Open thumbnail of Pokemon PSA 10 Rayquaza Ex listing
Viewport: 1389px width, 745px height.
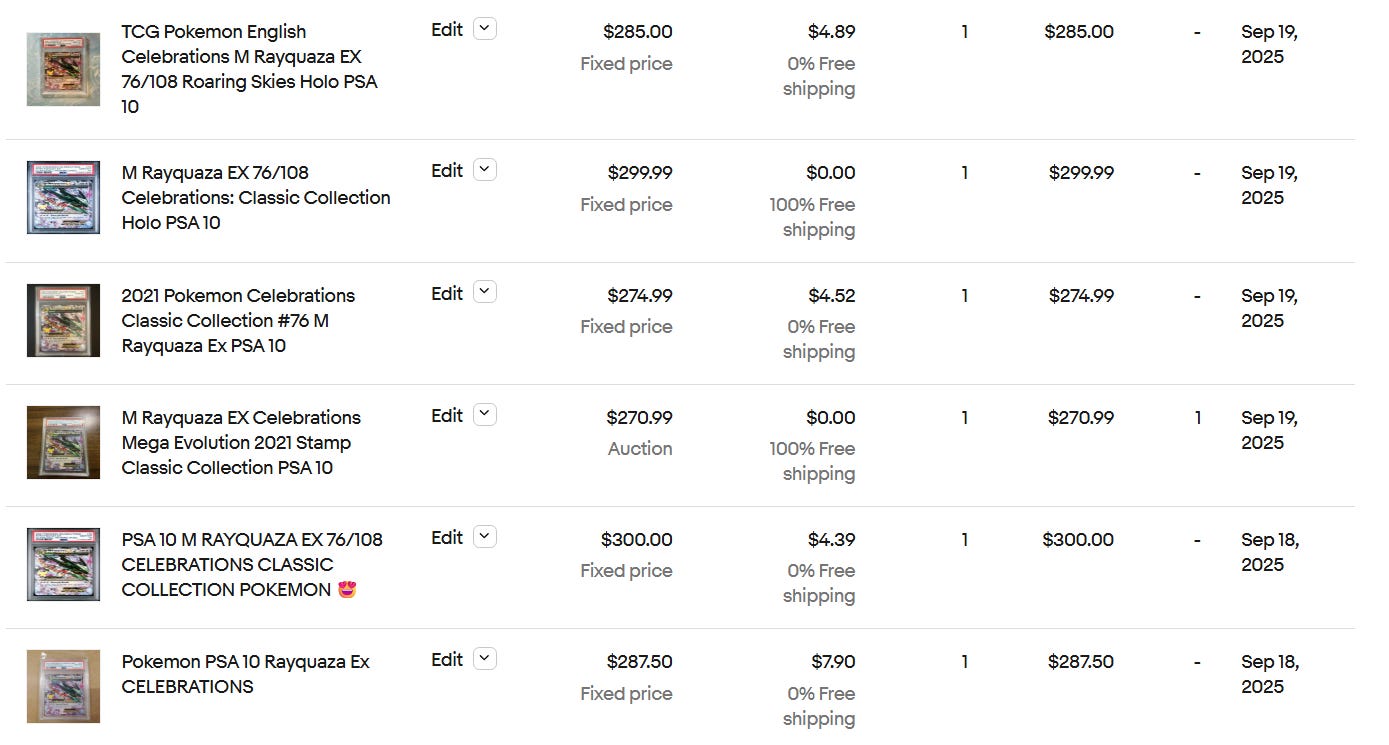tap(63, 686)
